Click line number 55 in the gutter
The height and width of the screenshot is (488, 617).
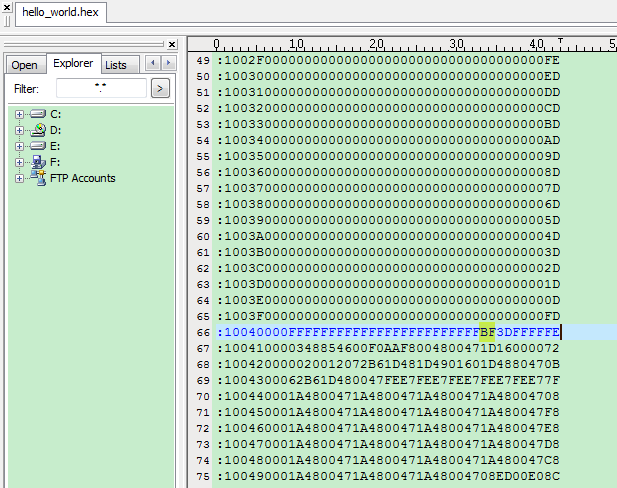203,157
